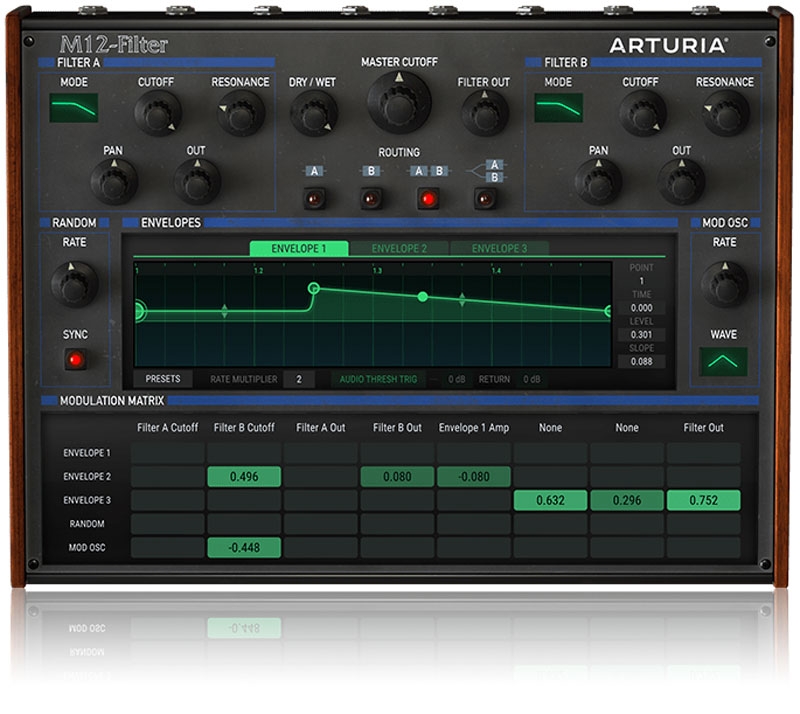Enable routing B only button
This screenshot has width=800, height=714.
[371, 199]
